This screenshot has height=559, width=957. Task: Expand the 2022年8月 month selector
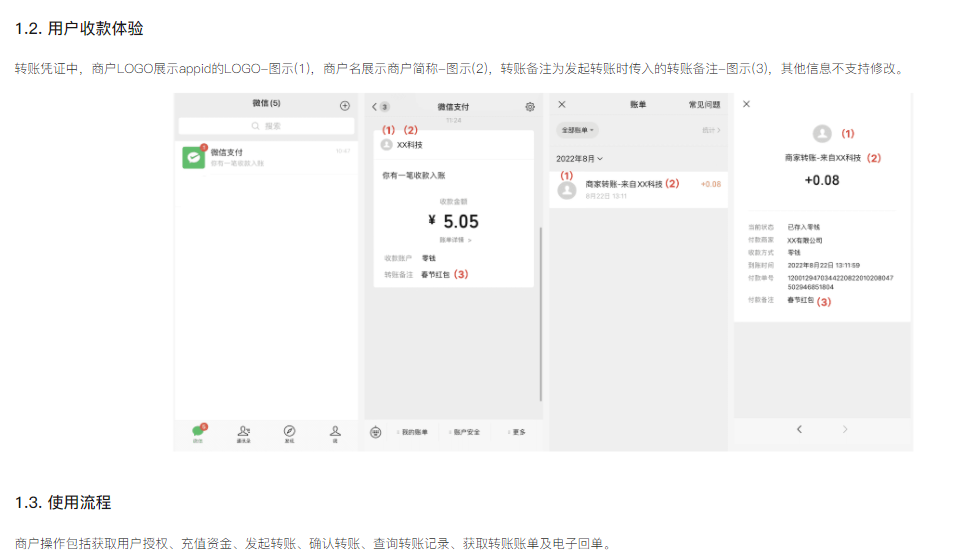580,159
